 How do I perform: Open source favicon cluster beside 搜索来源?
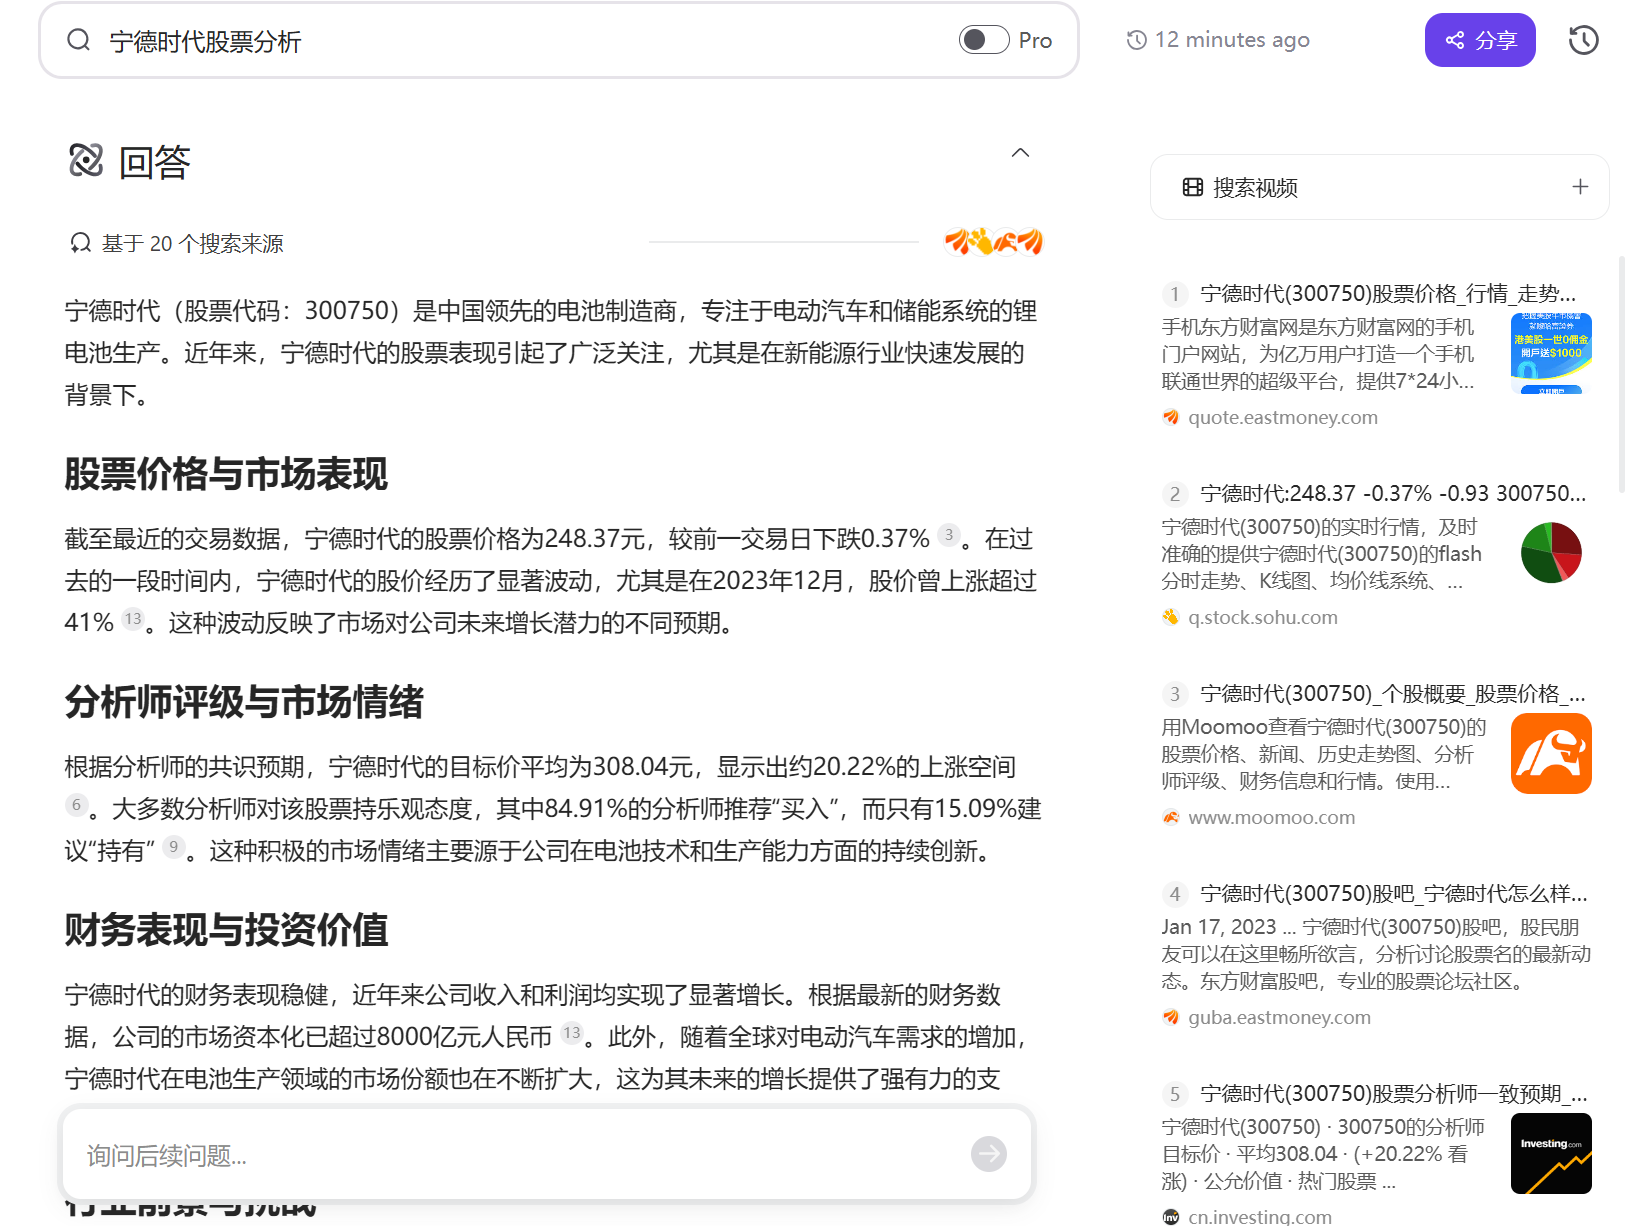(x=994, y=242)
